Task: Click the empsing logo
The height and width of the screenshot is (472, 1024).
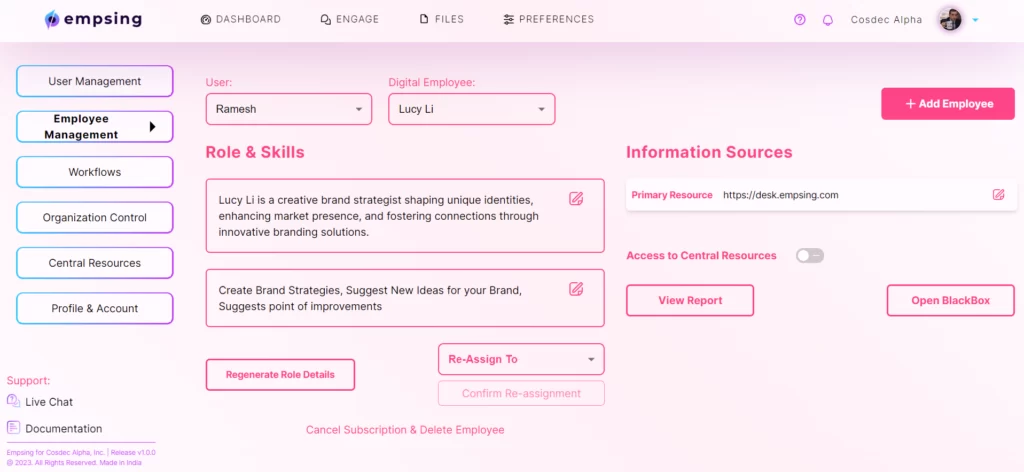Action: coord(93,20)
